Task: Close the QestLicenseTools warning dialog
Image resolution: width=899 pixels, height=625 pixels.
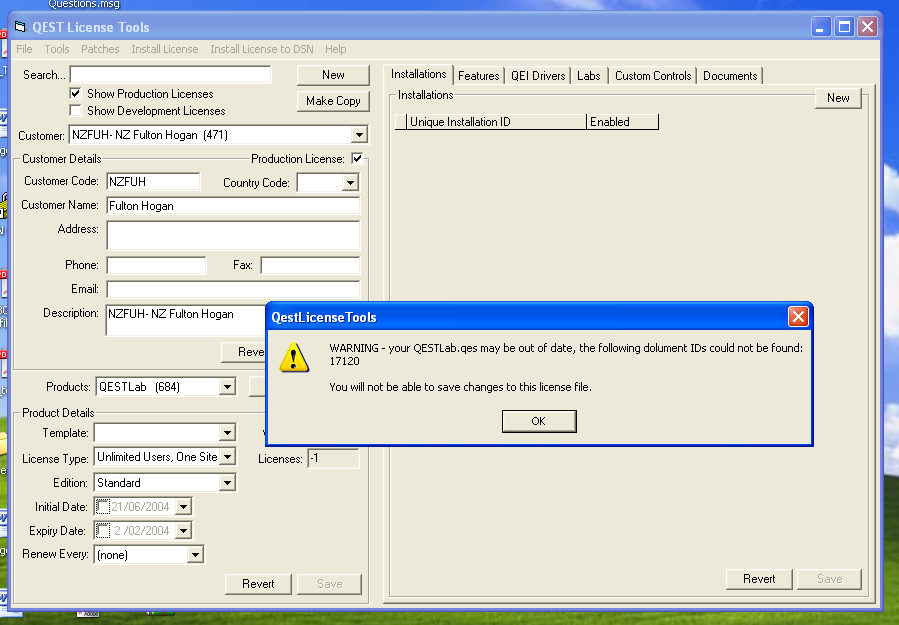Action: [x=798, y=317]
